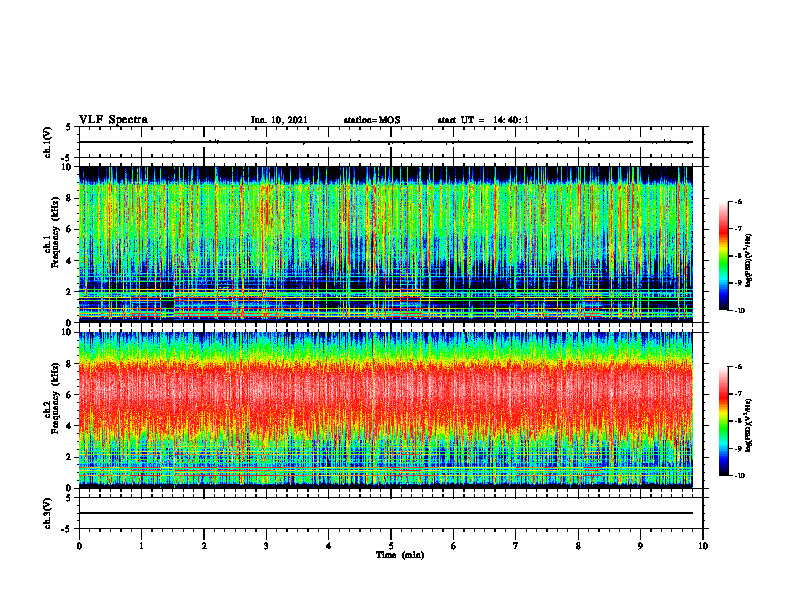Click time axis tick label "7"
This screenshot has height=612, width=792.
pos(516,546)
